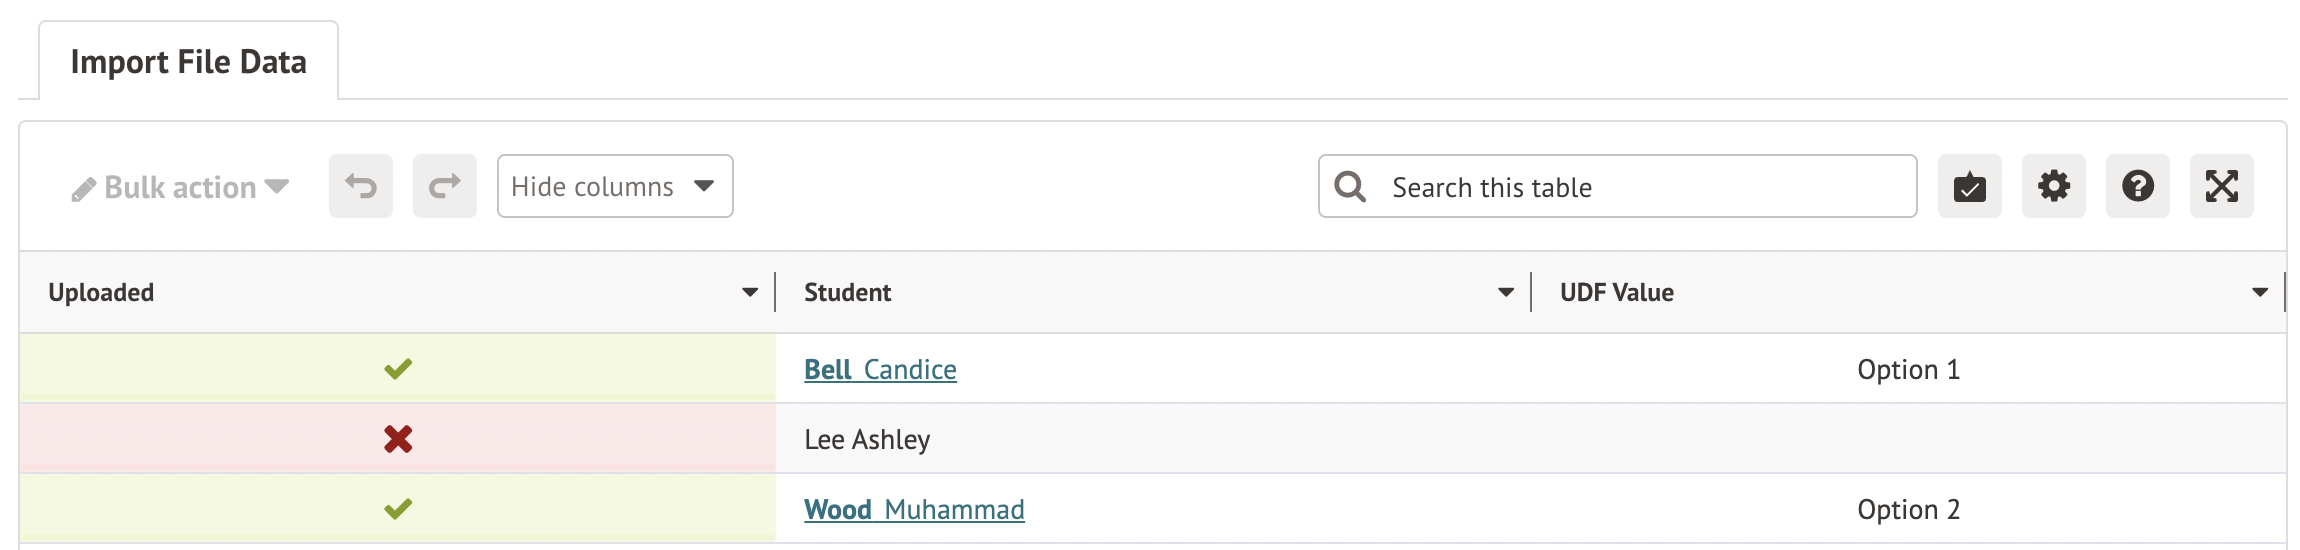Click the Option 1 UDF value cell

[x=1908, y=370]
